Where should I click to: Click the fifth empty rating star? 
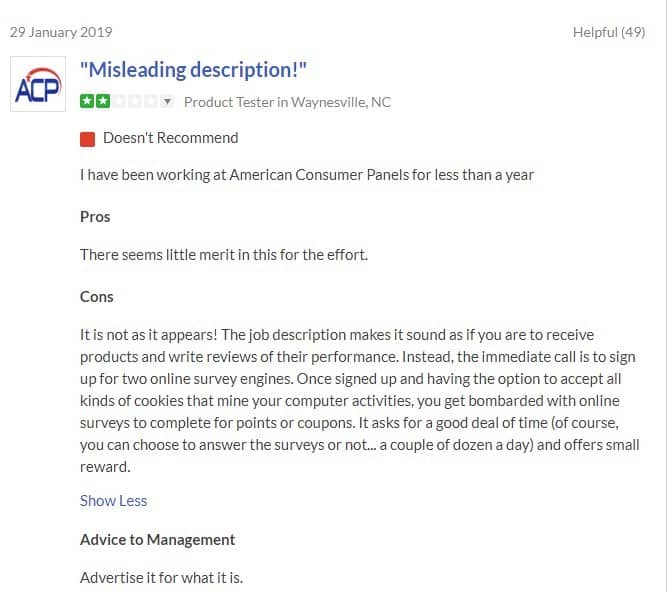150,102
